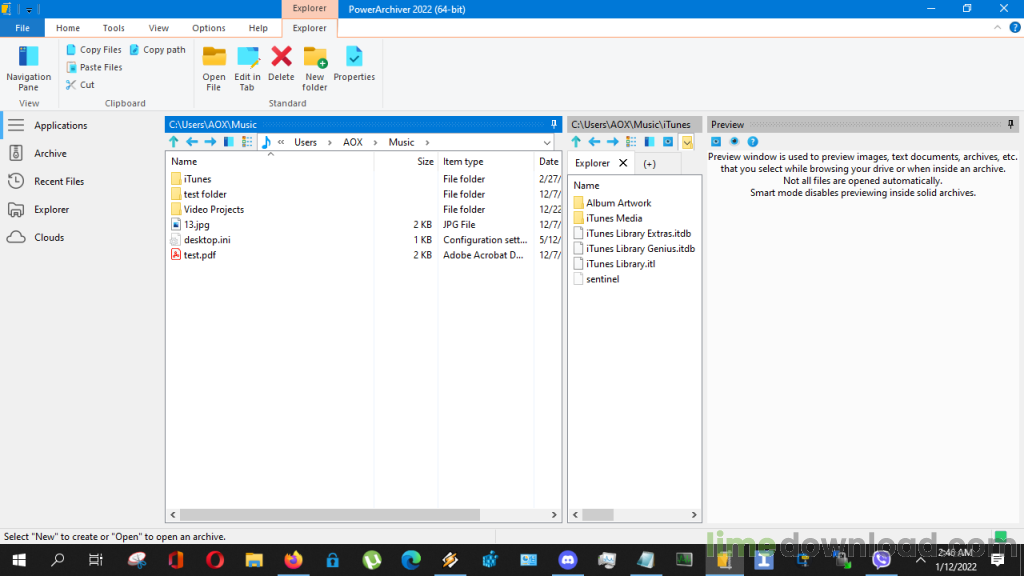Screen dimensions: 1024x576
Task: Expand the yellow dropdown in iTunes pane toolbar
Action: pos(688,142)
